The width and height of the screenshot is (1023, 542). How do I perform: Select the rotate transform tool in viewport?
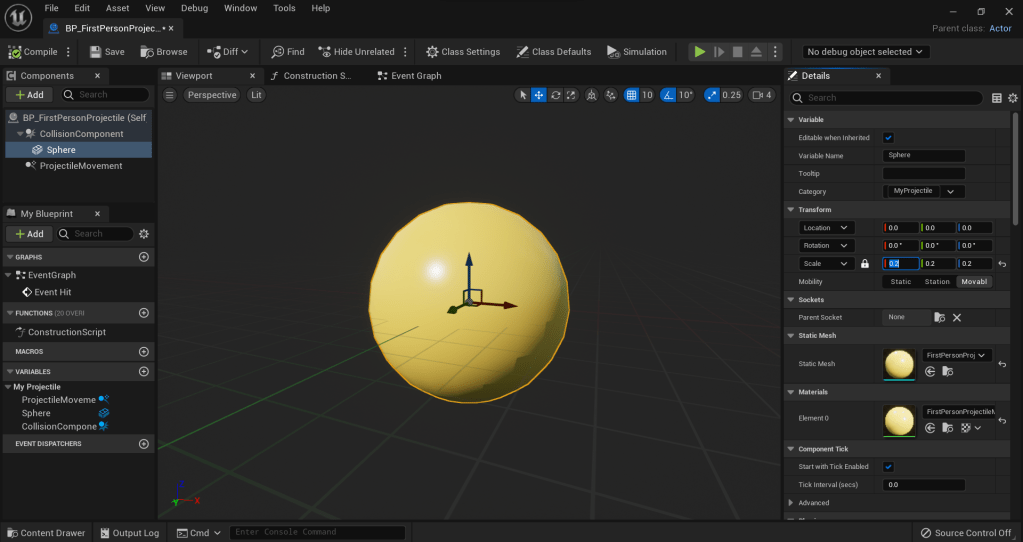pyautogui.click(x=555, y=95)
